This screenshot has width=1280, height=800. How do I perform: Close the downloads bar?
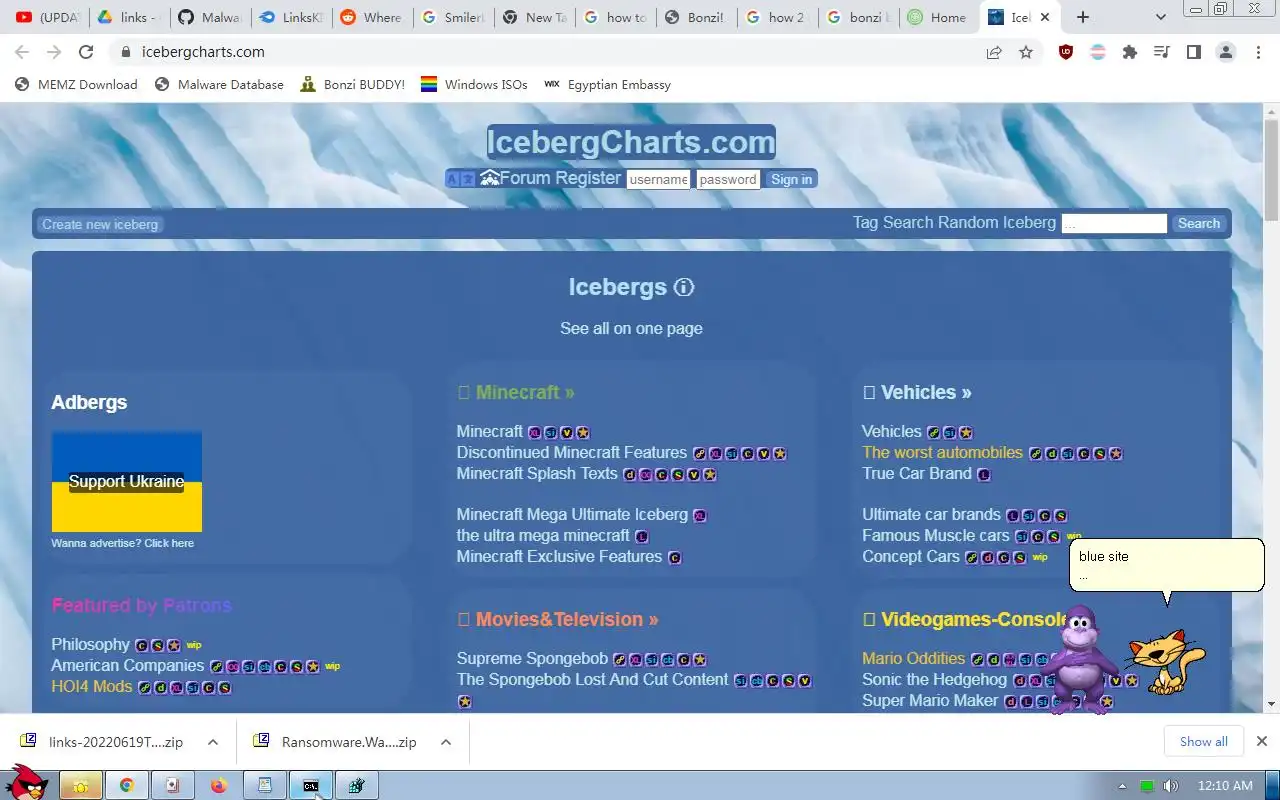point(1262,742)
